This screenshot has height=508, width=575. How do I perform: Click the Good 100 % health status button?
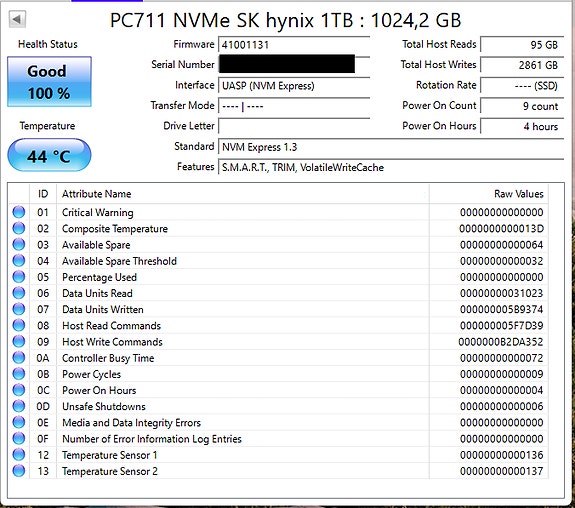click(x=49, y=81)
